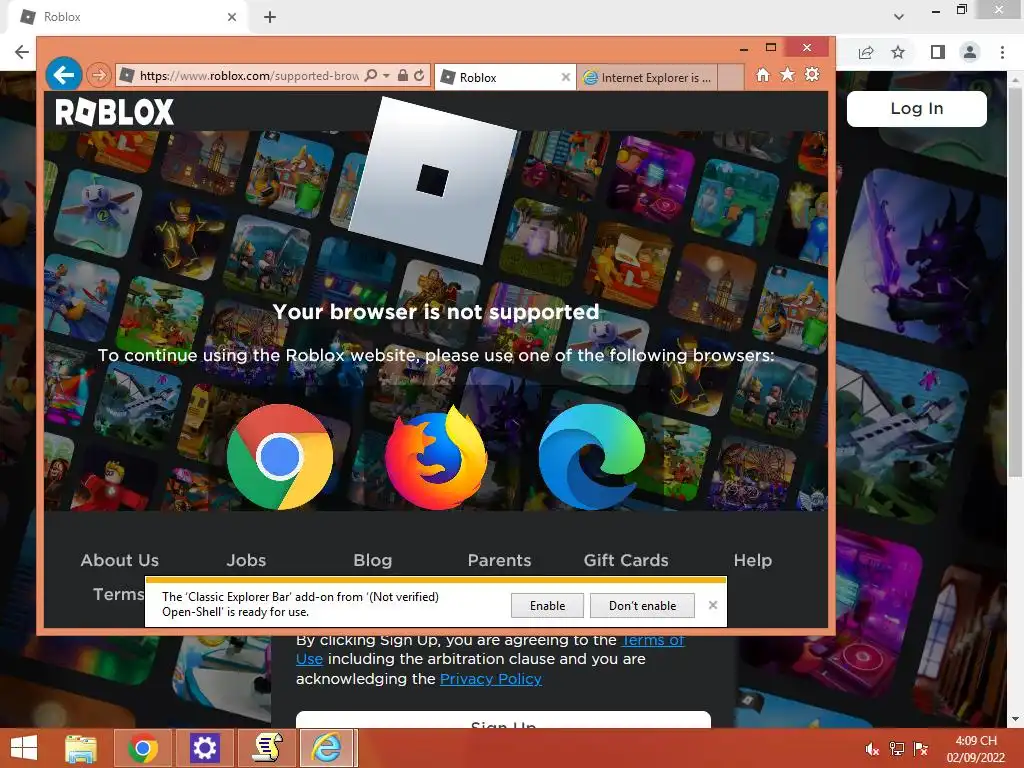Click the Chrome page vertical scrollbar
Screen dimensions: 1024x768
click(x=1016, y=281)
